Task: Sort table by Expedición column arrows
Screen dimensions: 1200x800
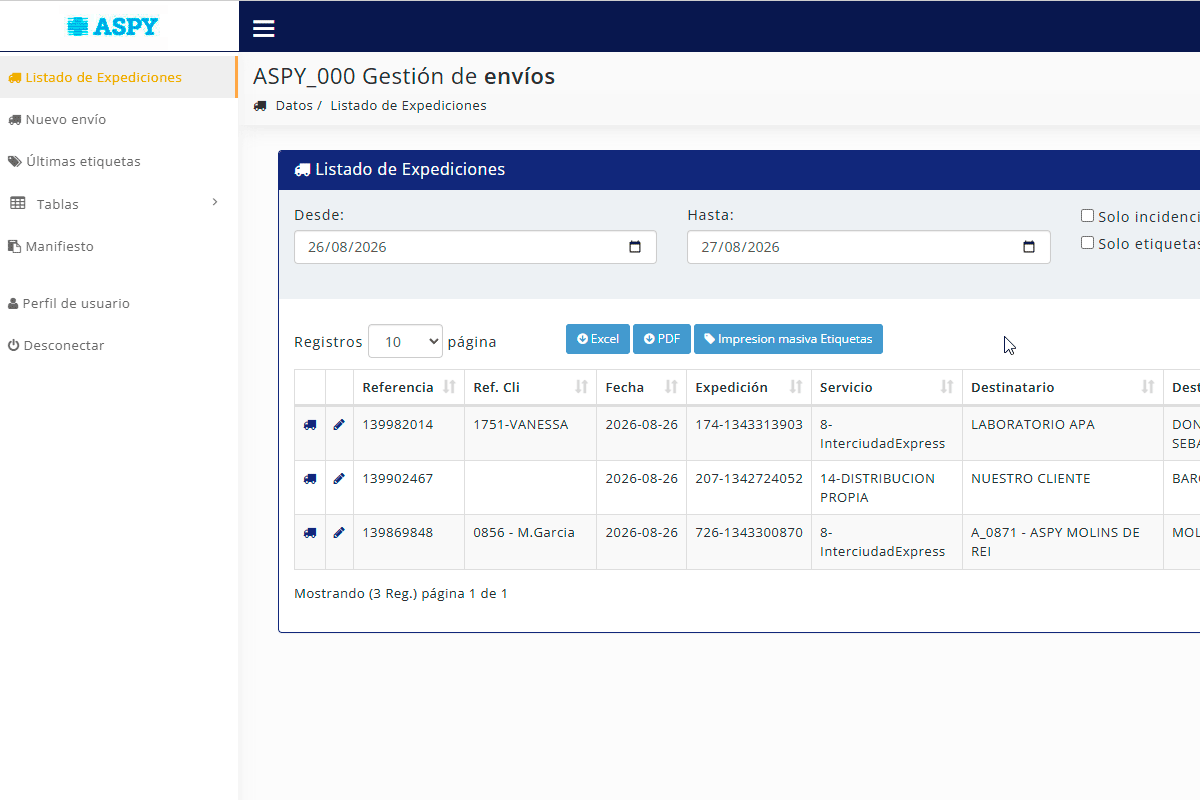Action: [797, 387]
